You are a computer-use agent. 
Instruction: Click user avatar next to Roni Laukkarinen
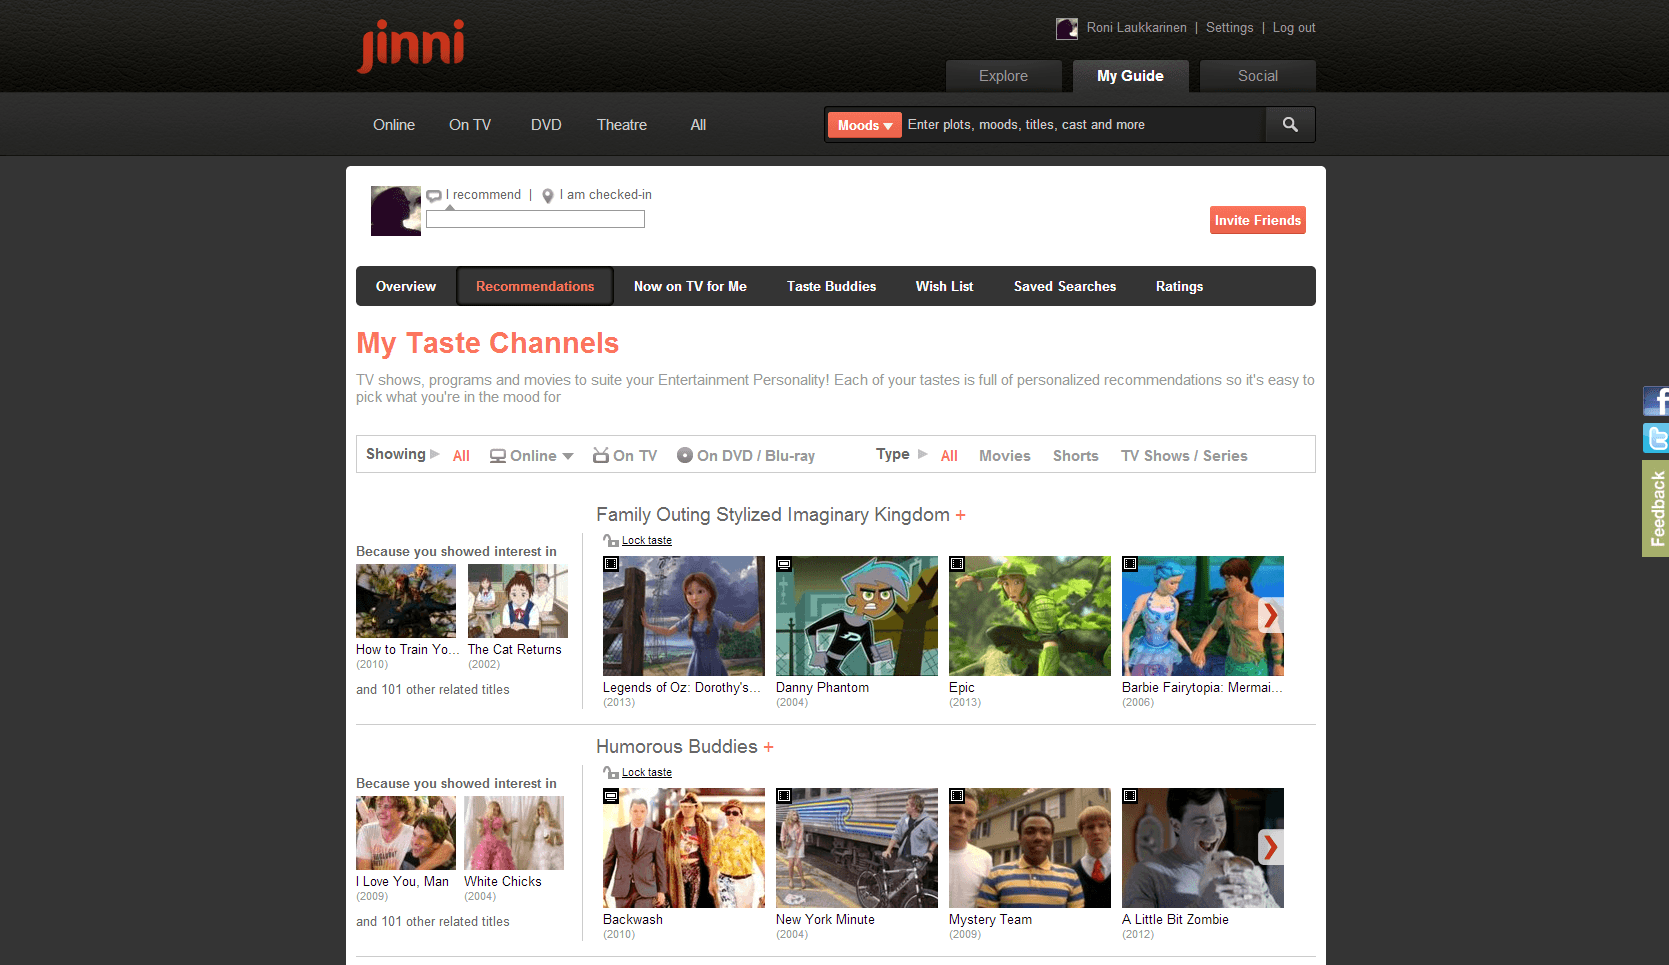point(1067,28)
